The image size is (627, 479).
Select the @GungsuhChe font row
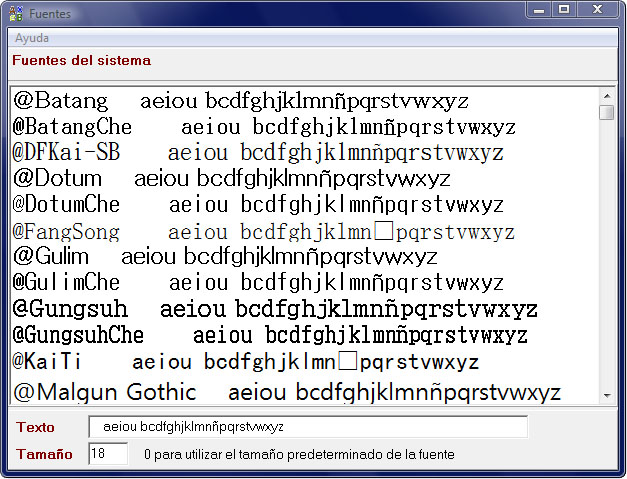point(305,335)
